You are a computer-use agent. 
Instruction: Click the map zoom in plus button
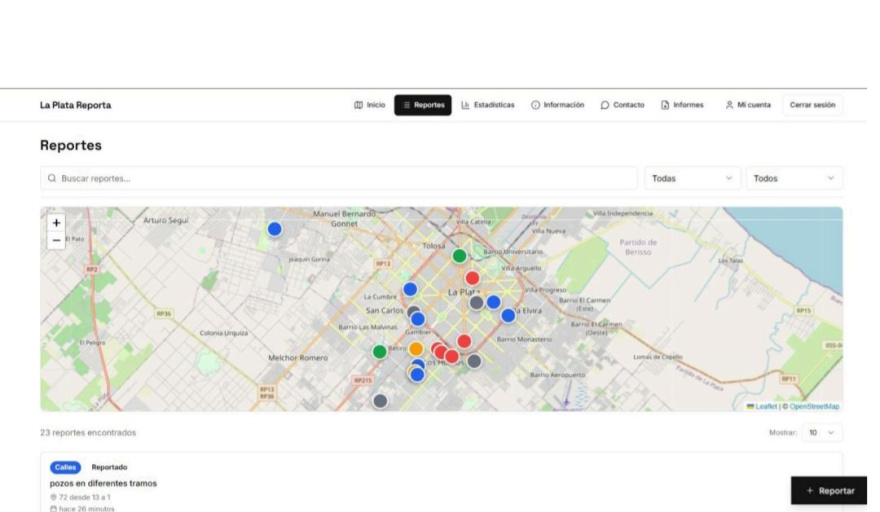[56, 223]
